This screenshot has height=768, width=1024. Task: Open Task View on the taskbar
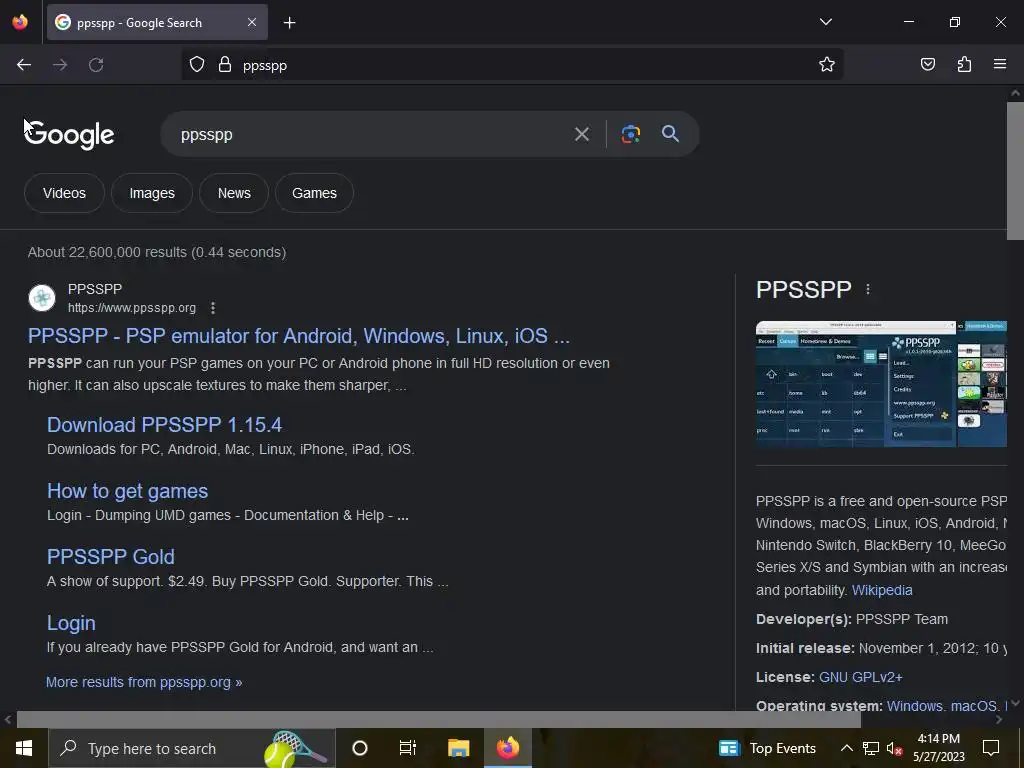tap(408, 748)
